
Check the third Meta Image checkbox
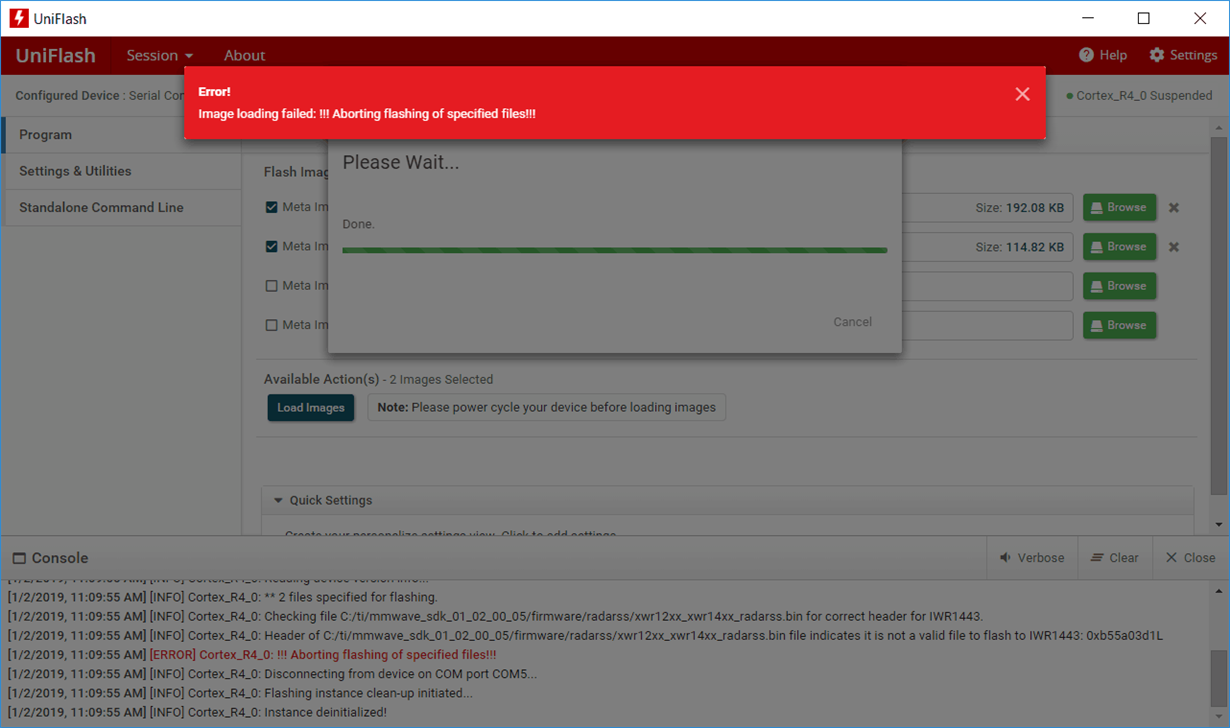(271, 285)
